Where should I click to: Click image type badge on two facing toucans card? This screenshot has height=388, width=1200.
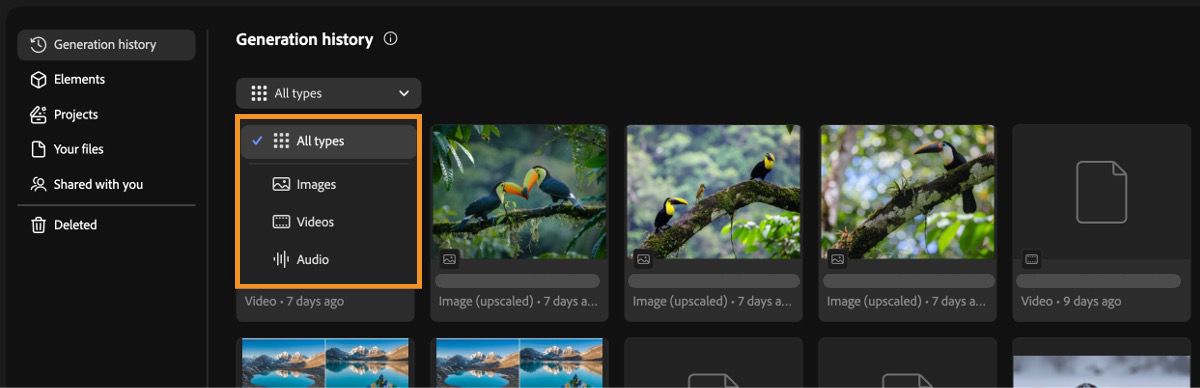click(x=449, y=259)
